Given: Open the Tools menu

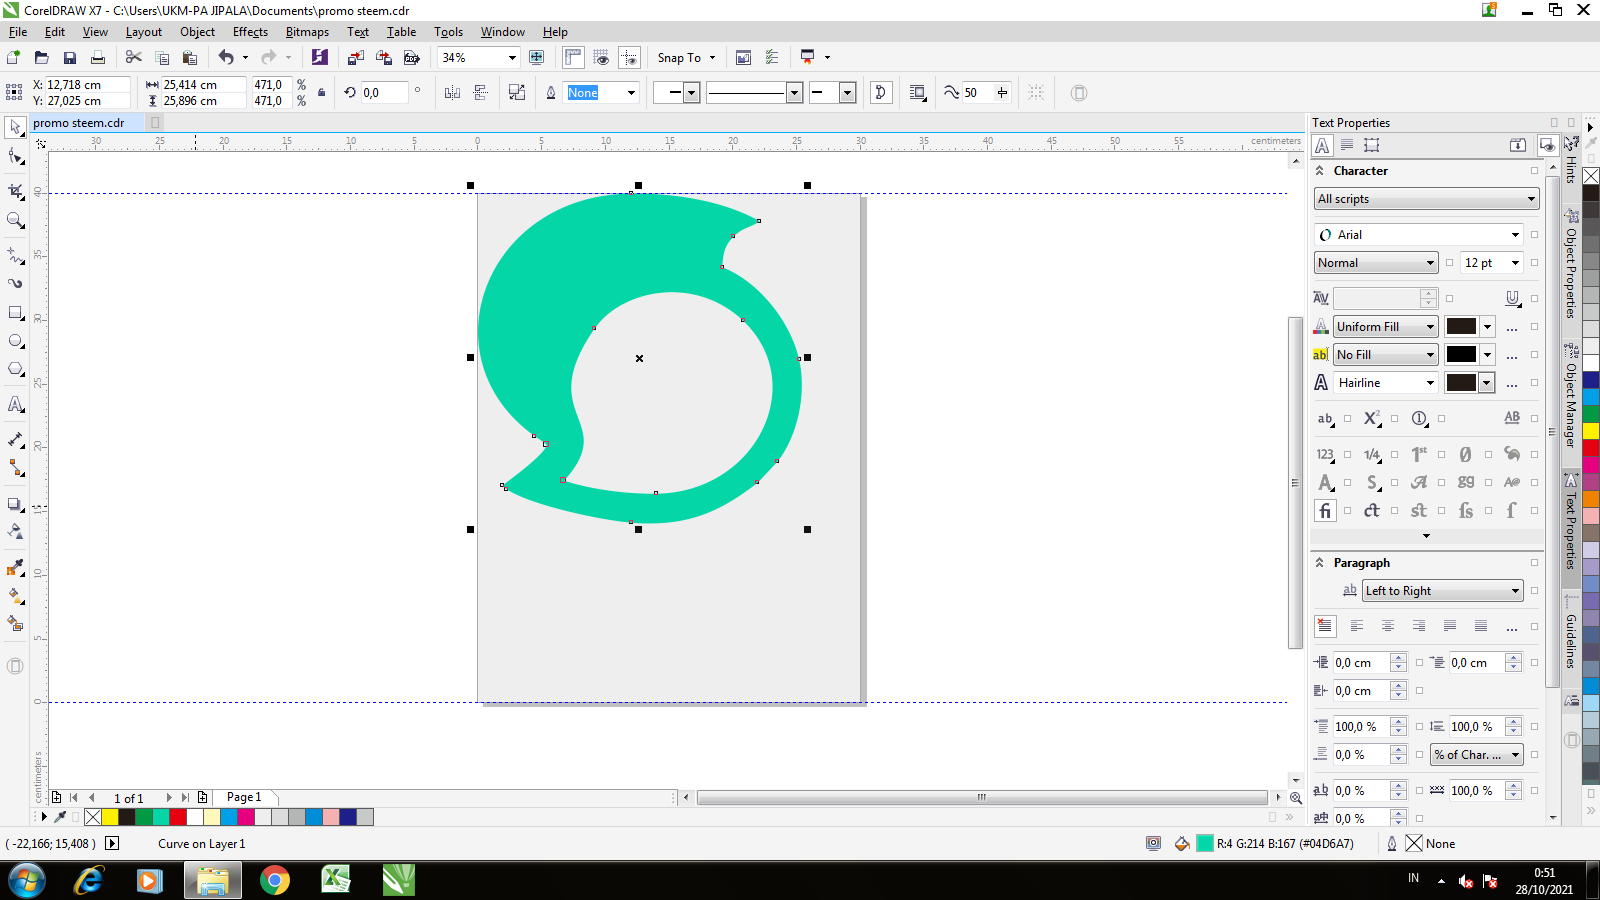Looking at the screenshot, I should (448, 32).
